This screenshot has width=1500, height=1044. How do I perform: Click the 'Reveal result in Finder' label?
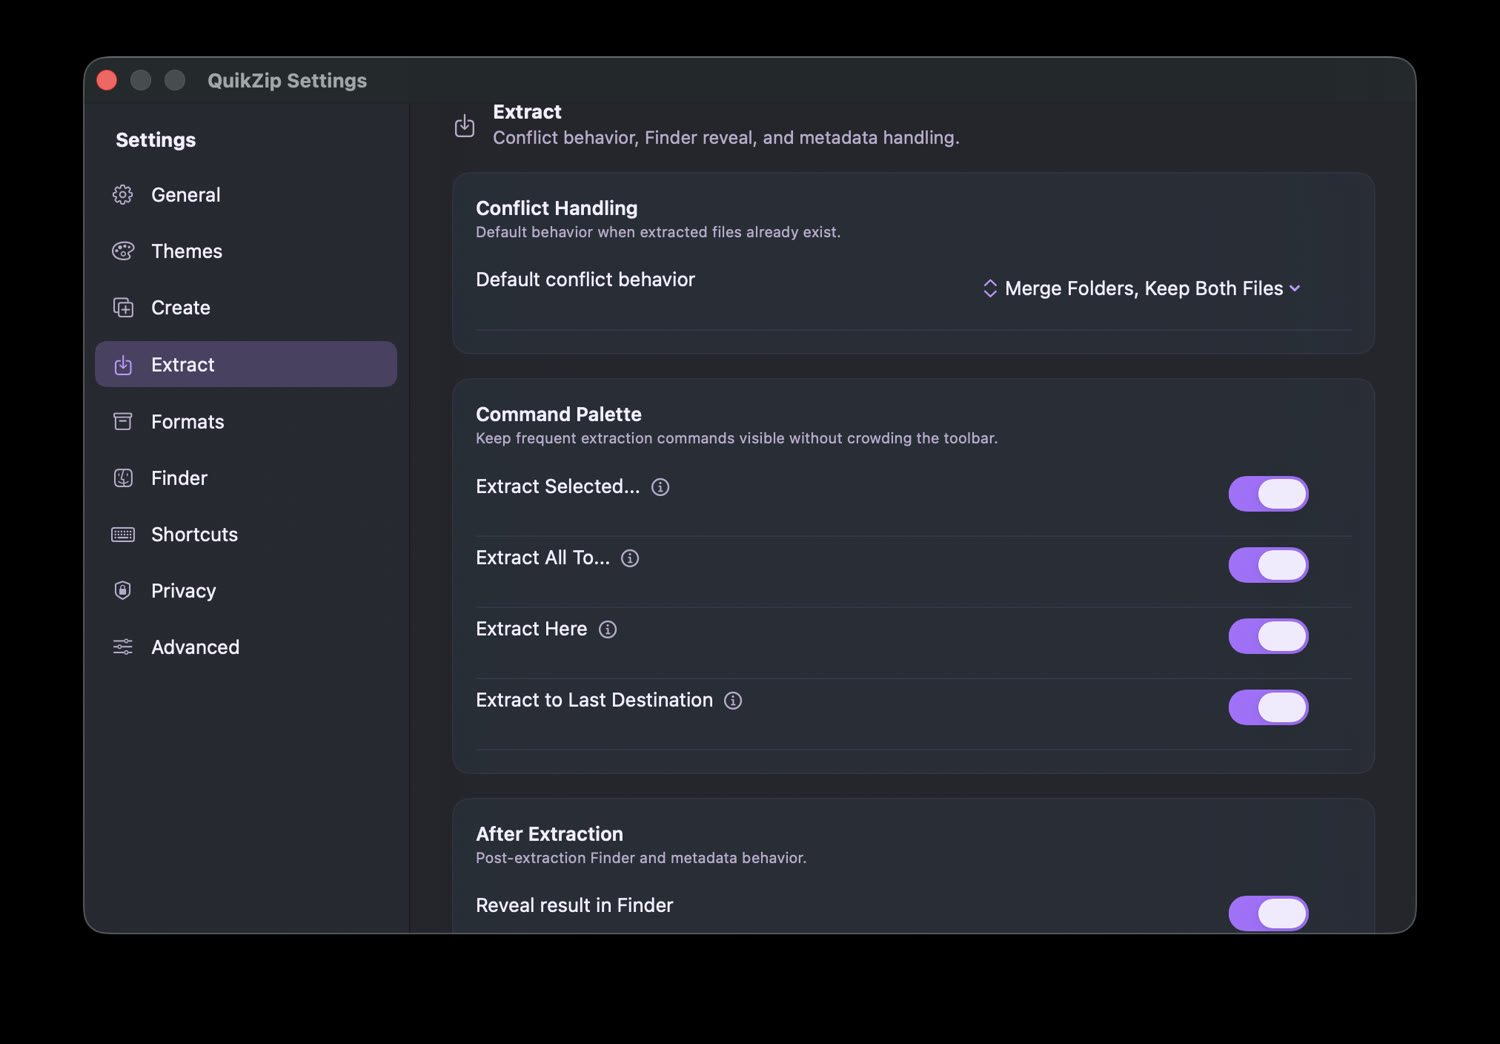click(x=574, y=905)
